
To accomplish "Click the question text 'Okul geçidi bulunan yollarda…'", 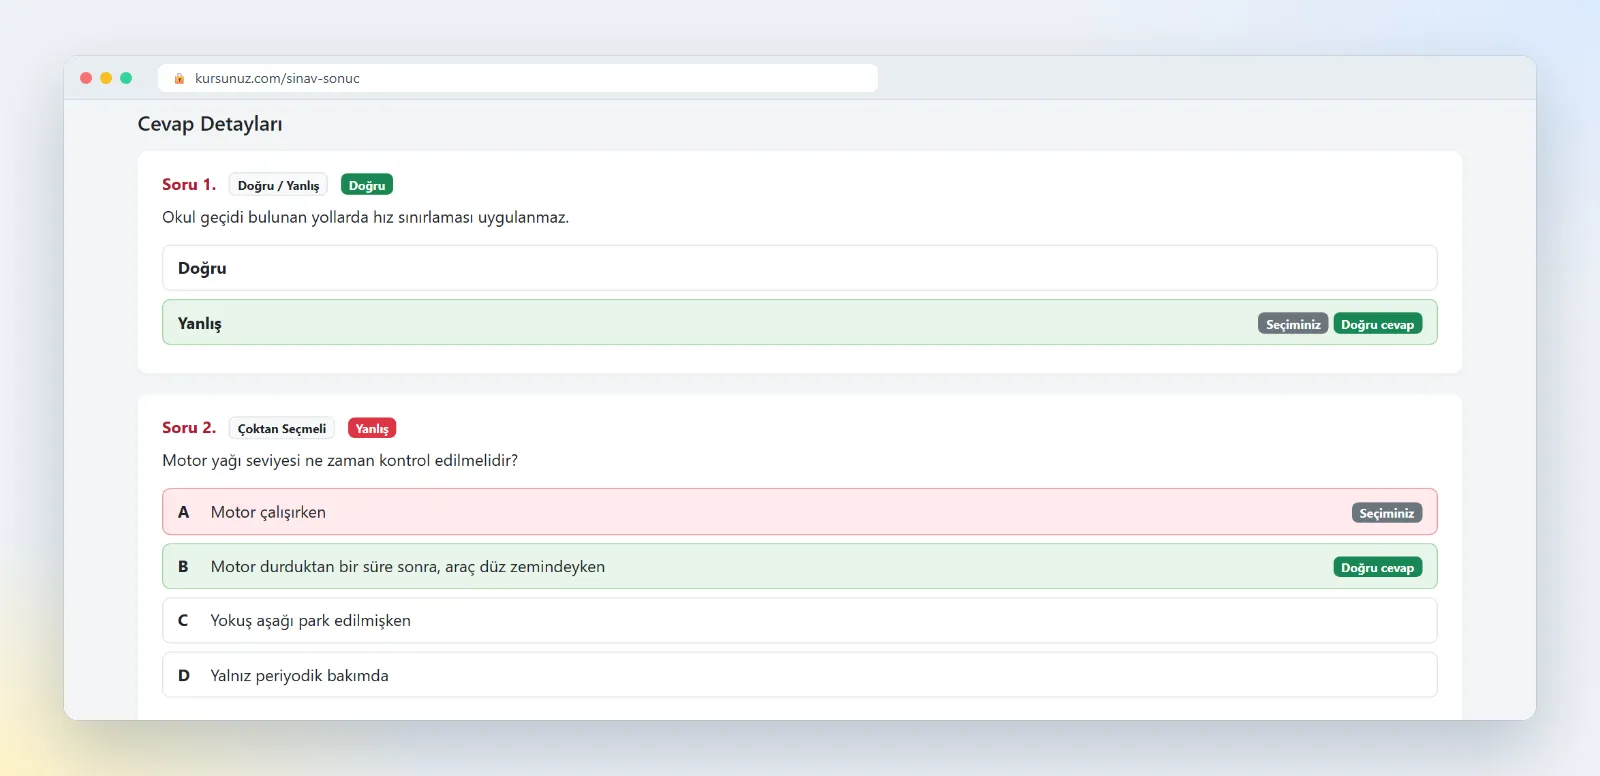I will point(365,217).
